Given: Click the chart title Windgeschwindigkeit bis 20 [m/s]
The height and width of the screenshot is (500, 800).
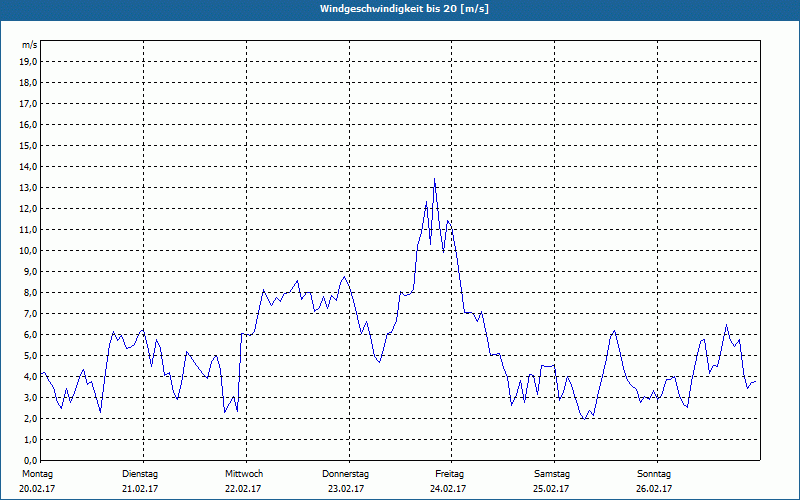Looking at the screenshot, I should tap(404, 9).
